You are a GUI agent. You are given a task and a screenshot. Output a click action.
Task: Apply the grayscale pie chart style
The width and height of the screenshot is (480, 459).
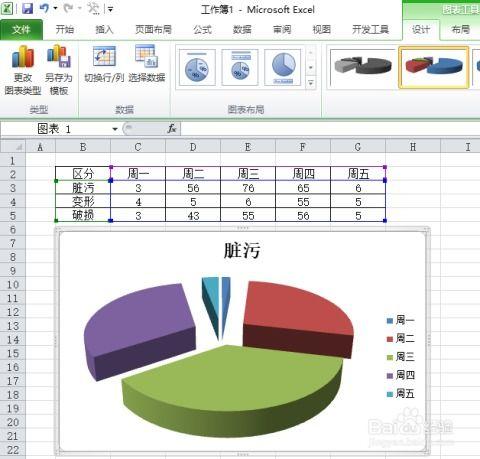coord(363,68)
